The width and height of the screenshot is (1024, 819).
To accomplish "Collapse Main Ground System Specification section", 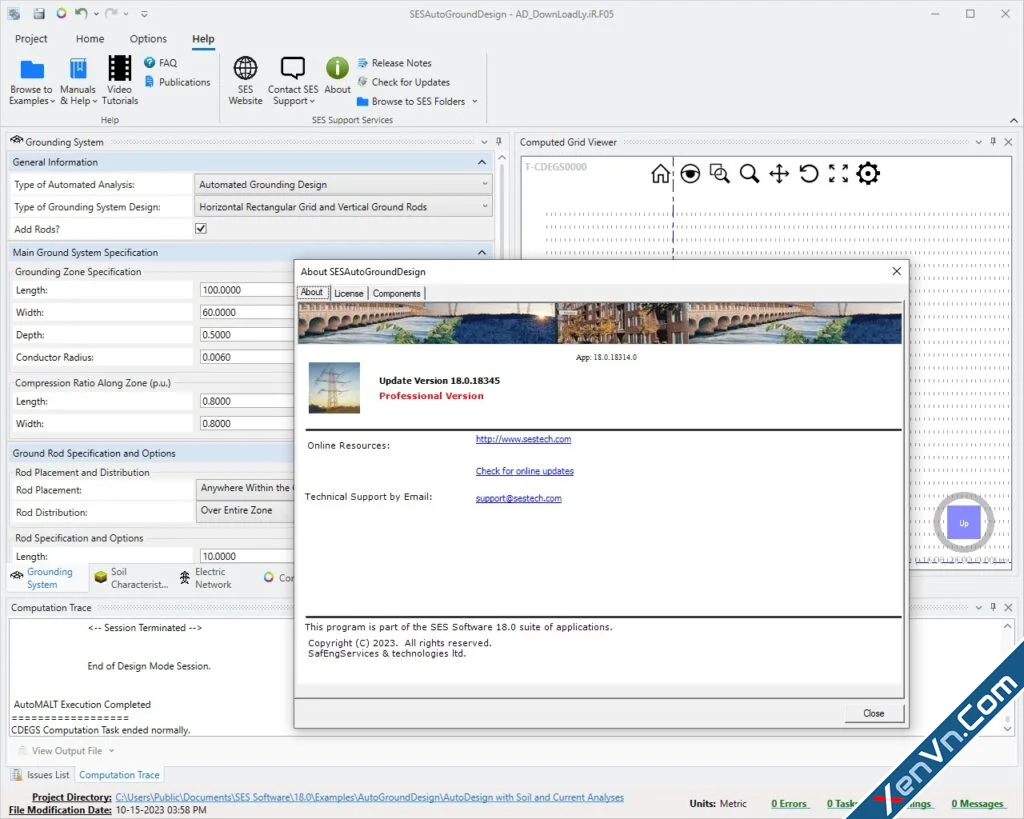I will (x=482, y=253).
